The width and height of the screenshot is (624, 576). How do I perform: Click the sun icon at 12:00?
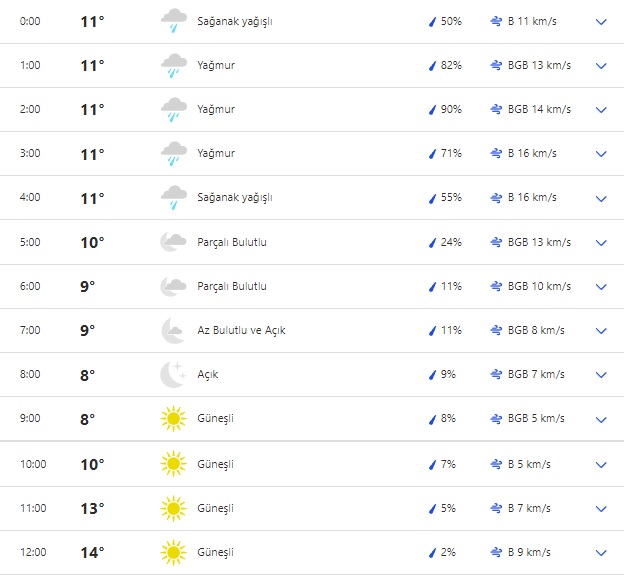tap(174, 552)
